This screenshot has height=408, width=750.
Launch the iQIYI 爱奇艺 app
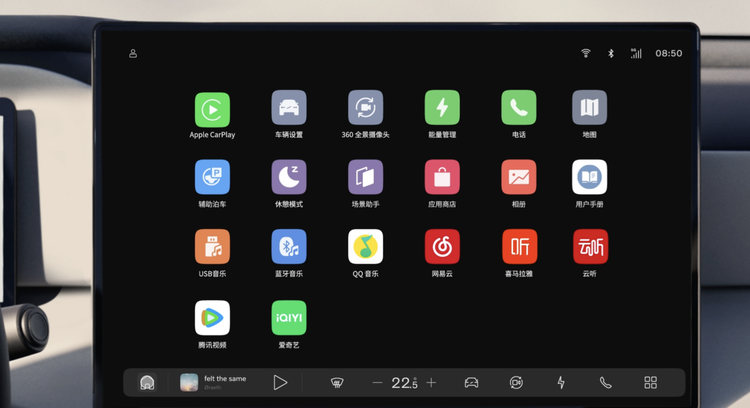click(289, 318)
